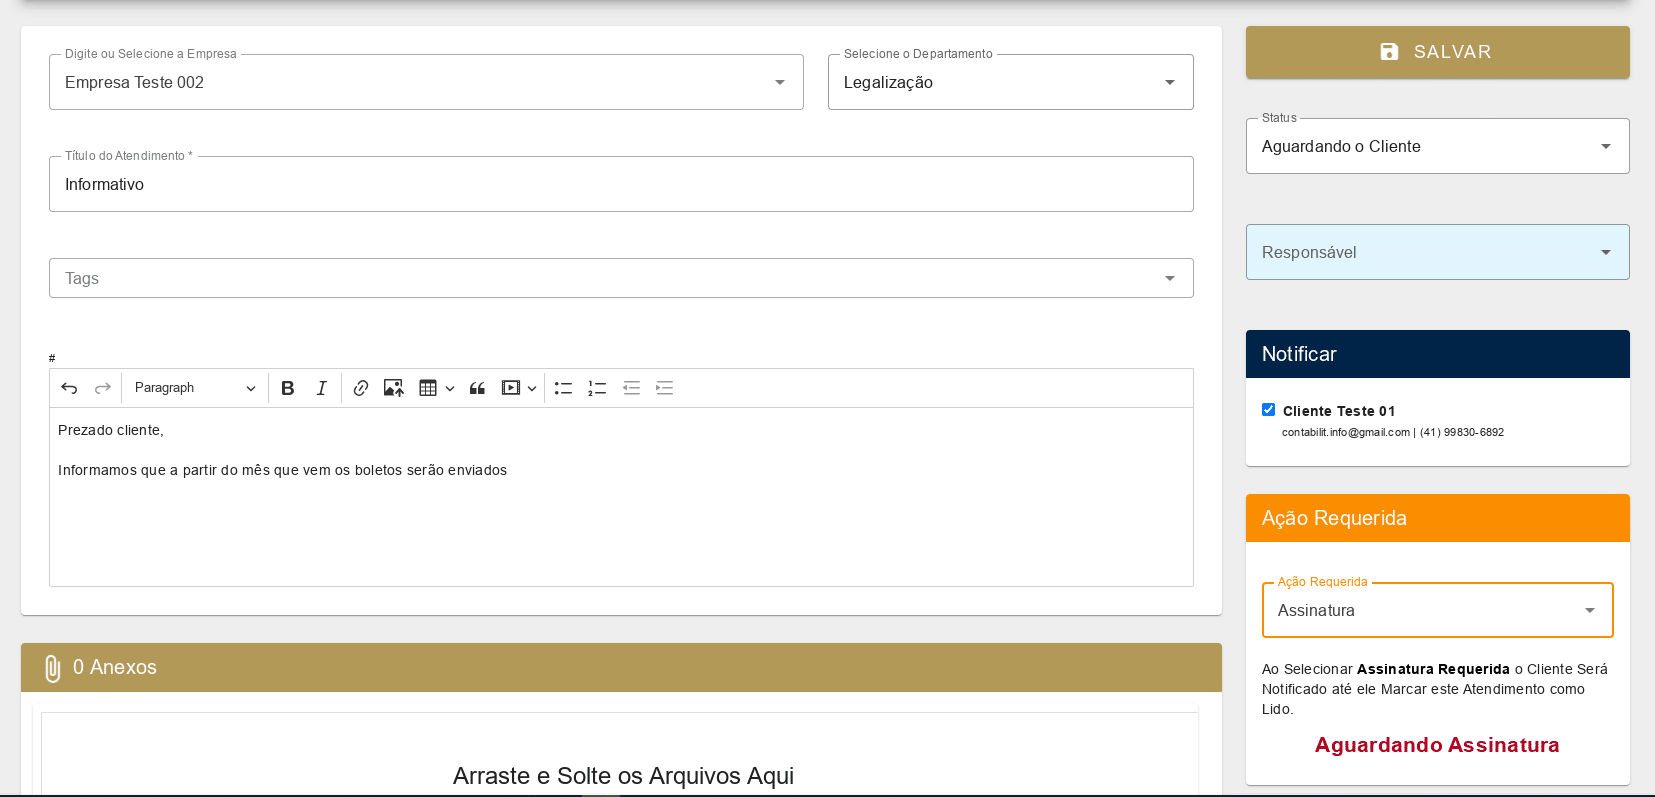Click the undo icon in editor toolbar
Viewport: 1655px width, 797px height.
[x=69, y=388]
